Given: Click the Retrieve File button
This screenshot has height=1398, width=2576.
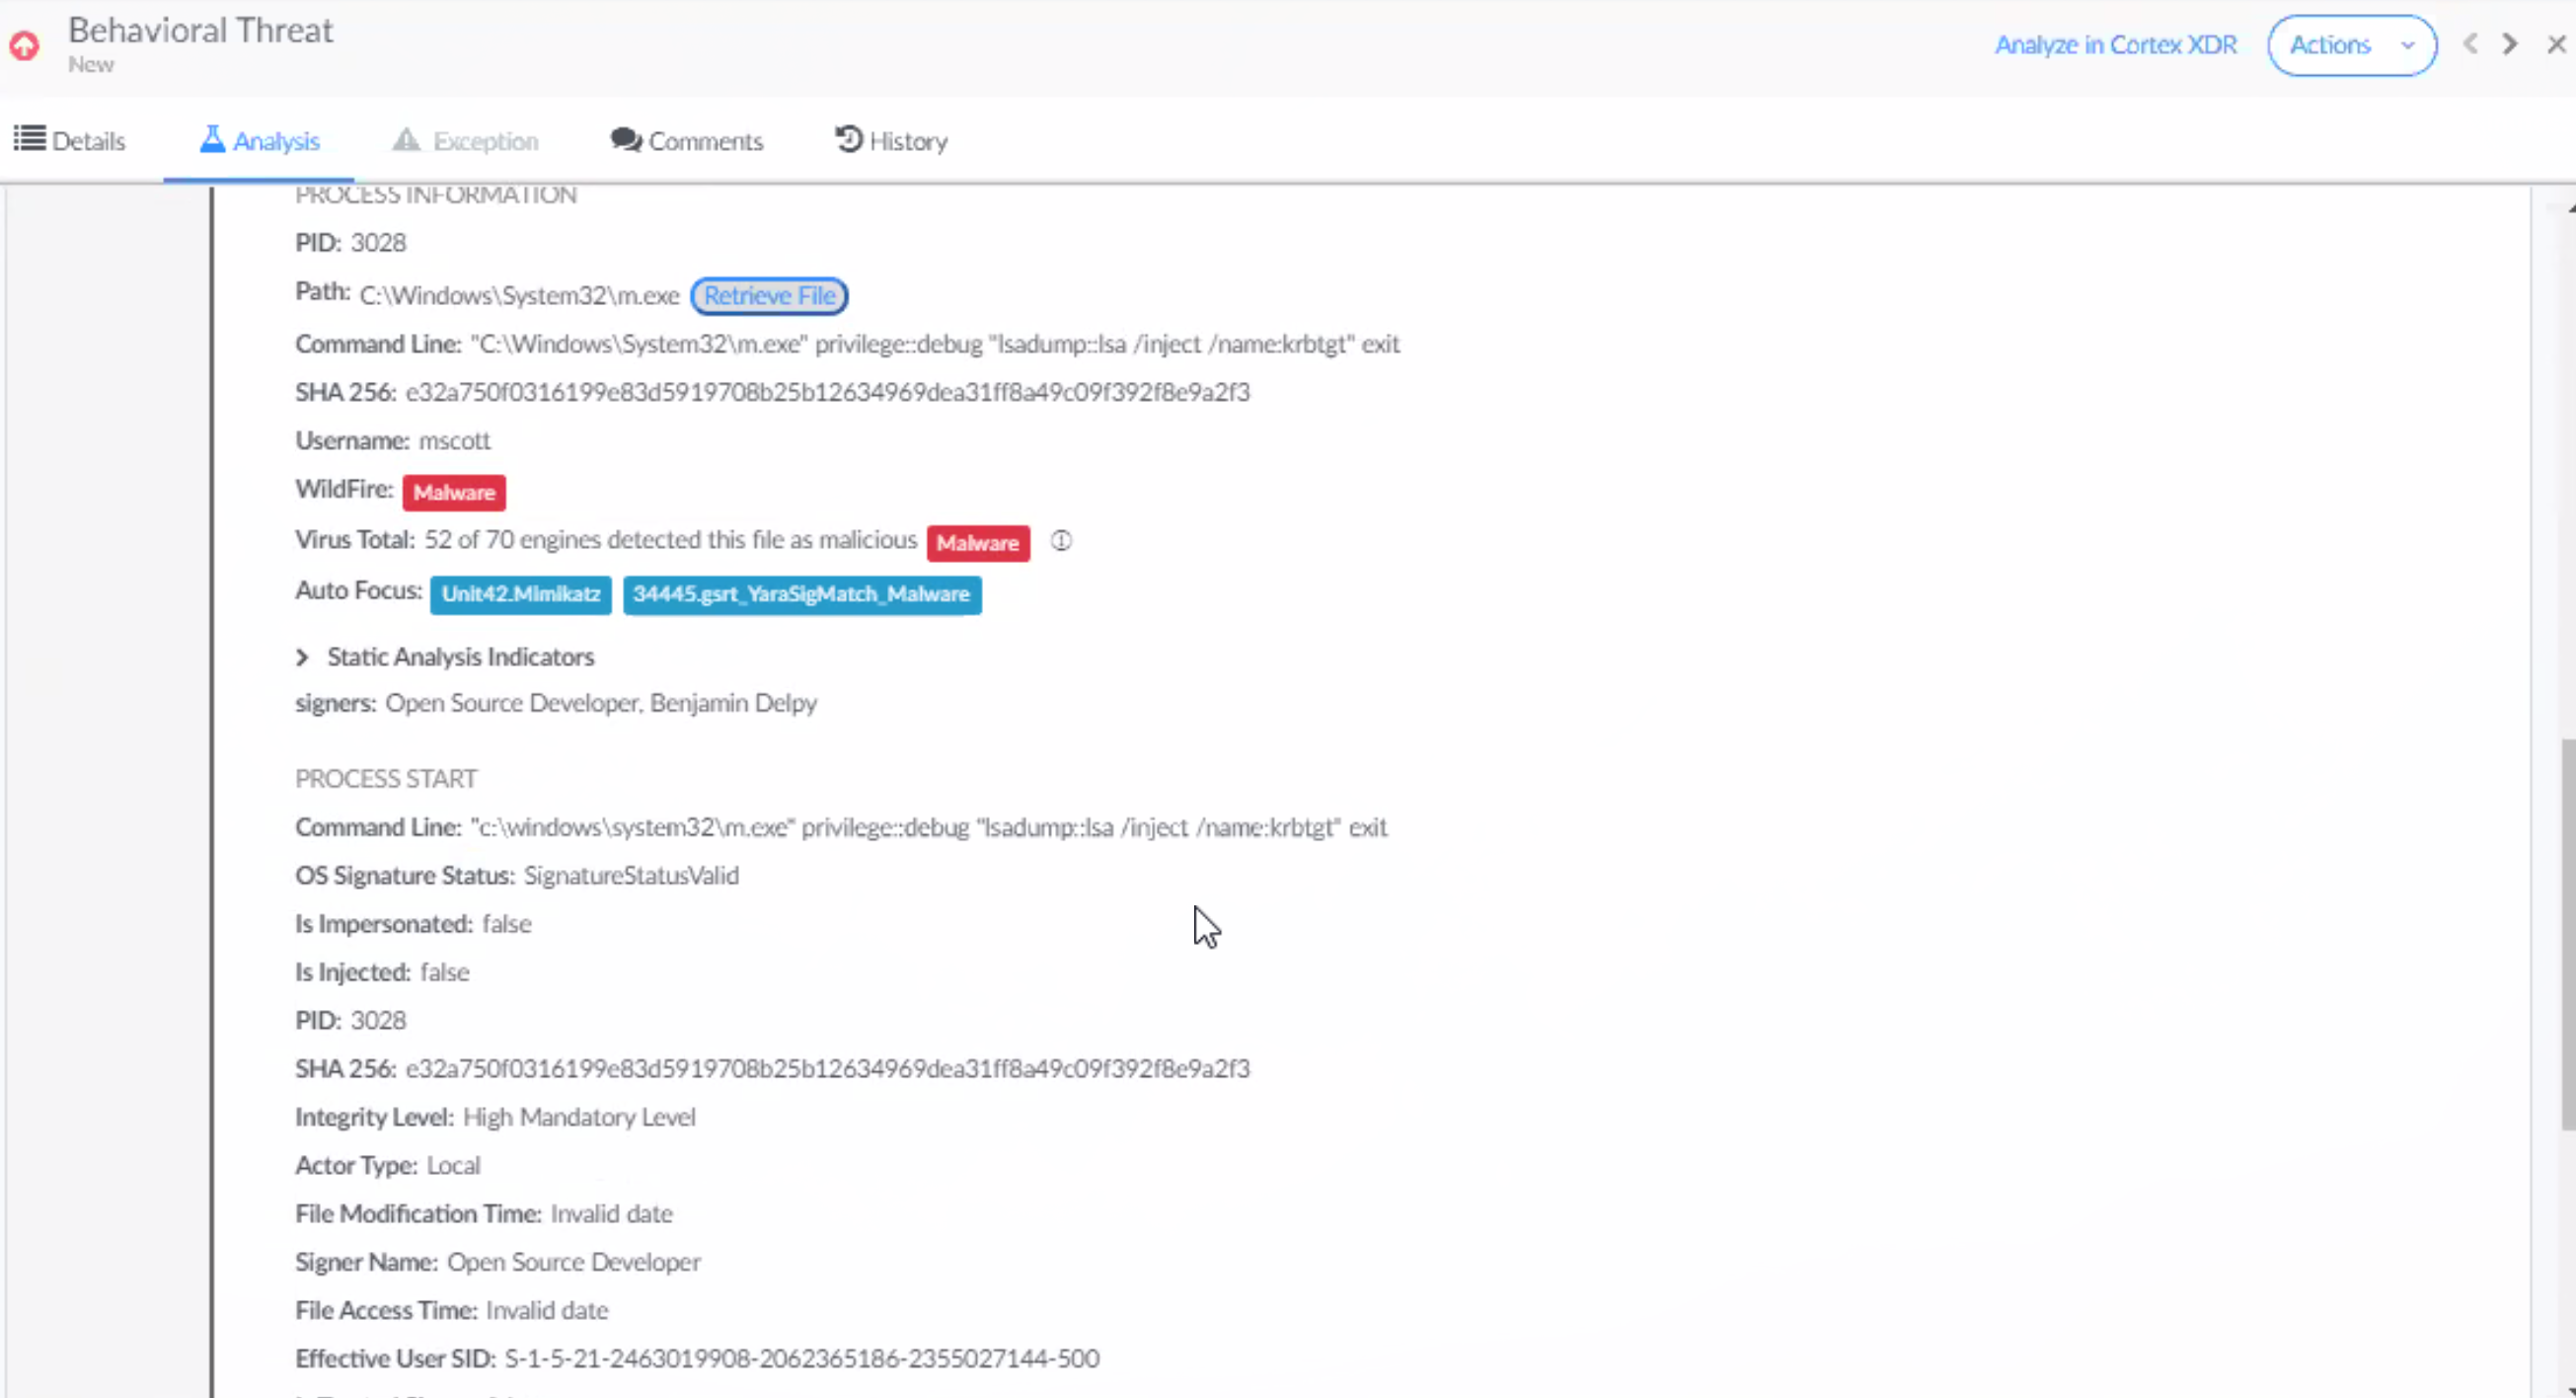Looking at the screenshot, I should coord(769,296).
